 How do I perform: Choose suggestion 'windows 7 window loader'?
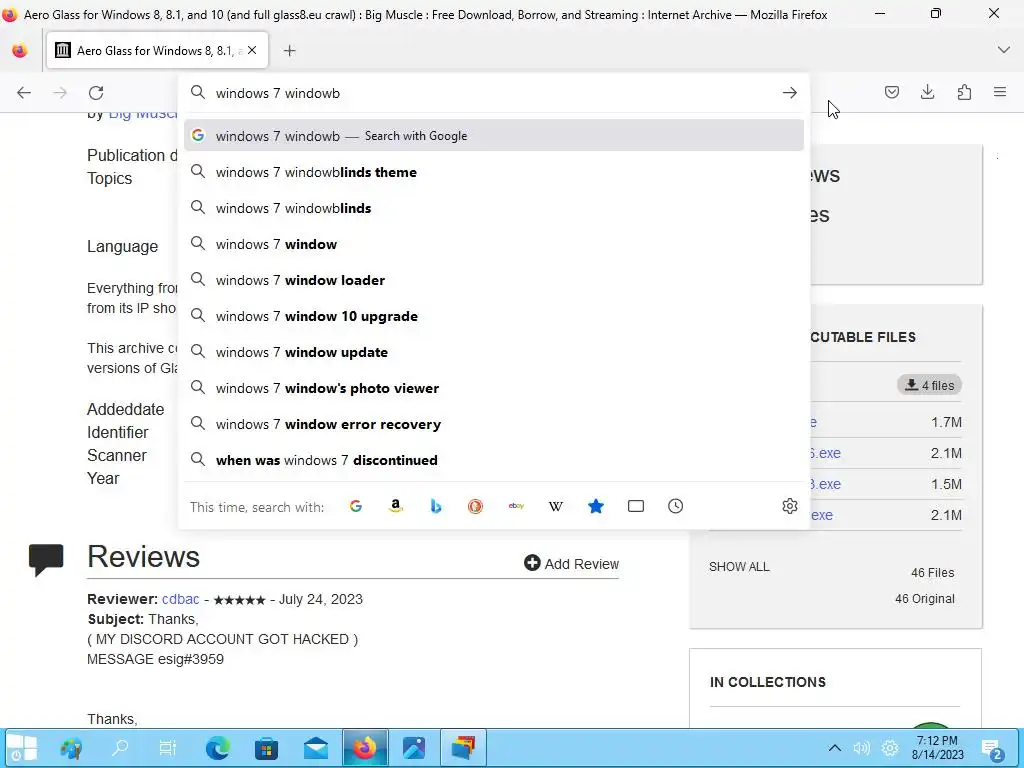click(x=494, y=280)
